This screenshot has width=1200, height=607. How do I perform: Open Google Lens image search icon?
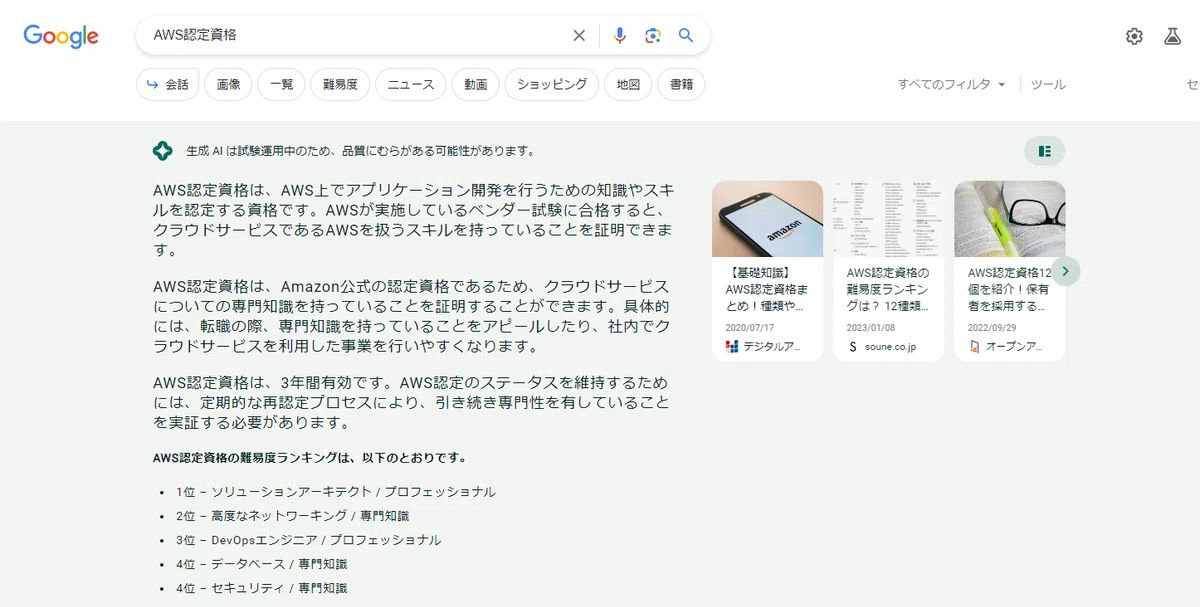click(653, 36)
